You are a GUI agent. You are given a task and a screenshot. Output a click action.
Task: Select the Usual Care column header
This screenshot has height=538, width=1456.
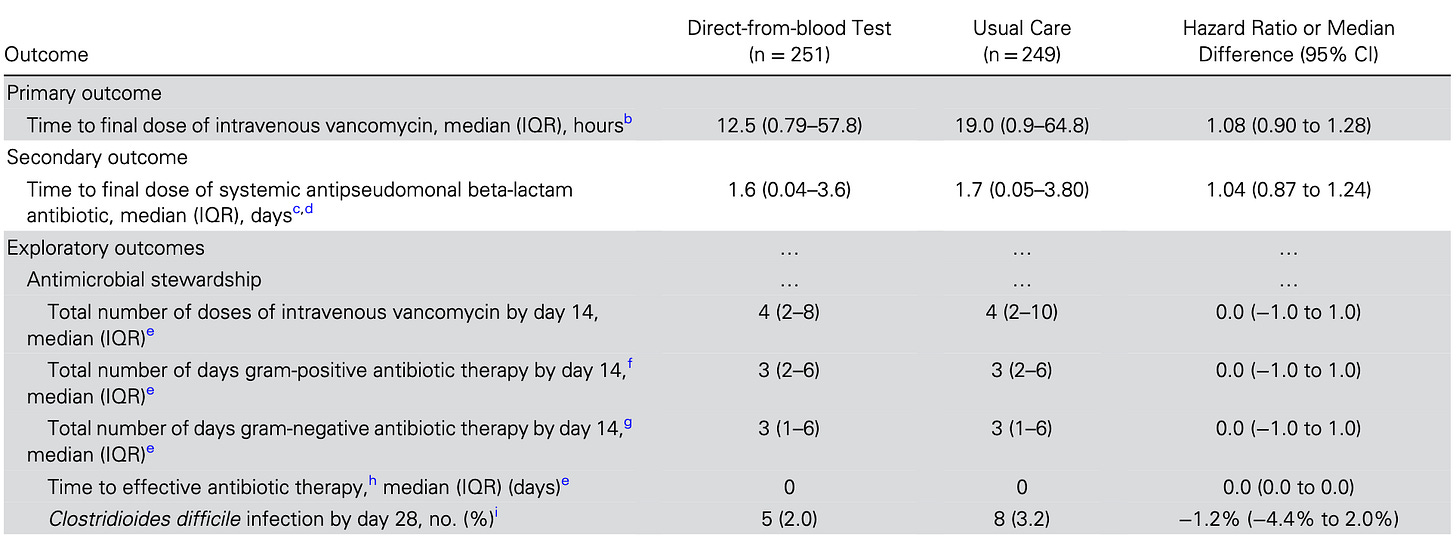pos(1021,41)
